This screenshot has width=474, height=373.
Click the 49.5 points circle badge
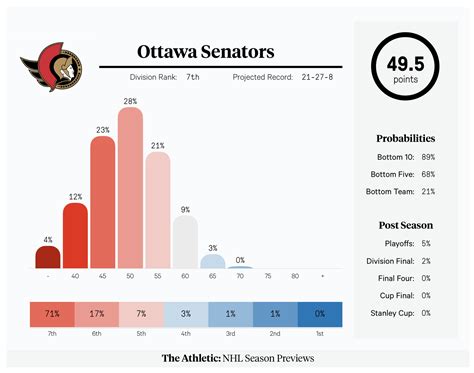pyautogui.click(x=405, y=66)
